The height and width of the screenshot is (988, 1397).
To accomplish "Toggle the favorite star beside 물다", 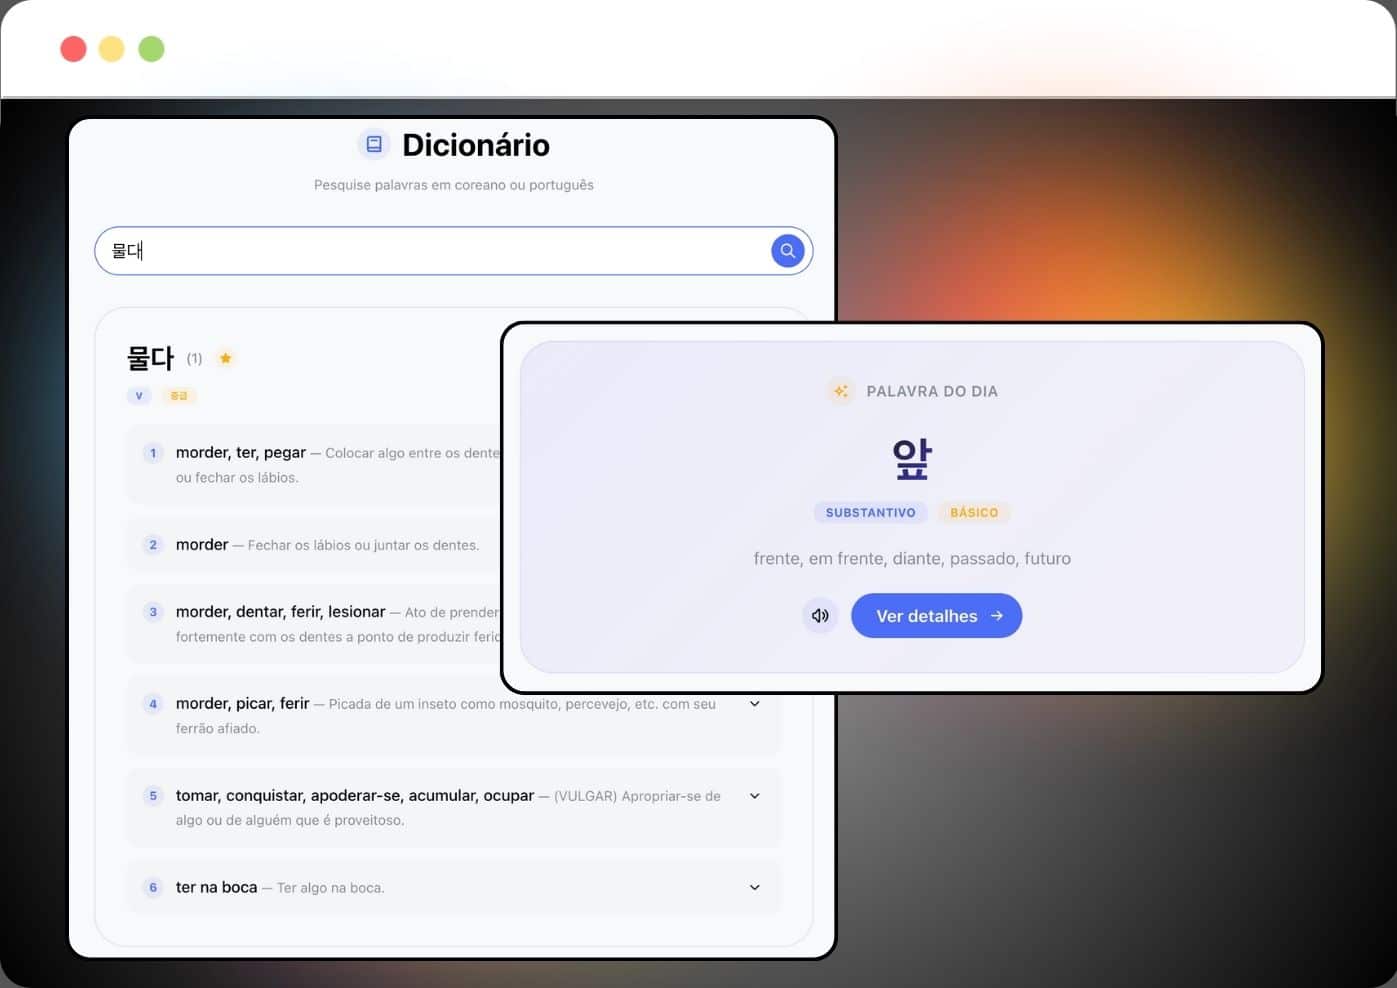I will 226,358.
